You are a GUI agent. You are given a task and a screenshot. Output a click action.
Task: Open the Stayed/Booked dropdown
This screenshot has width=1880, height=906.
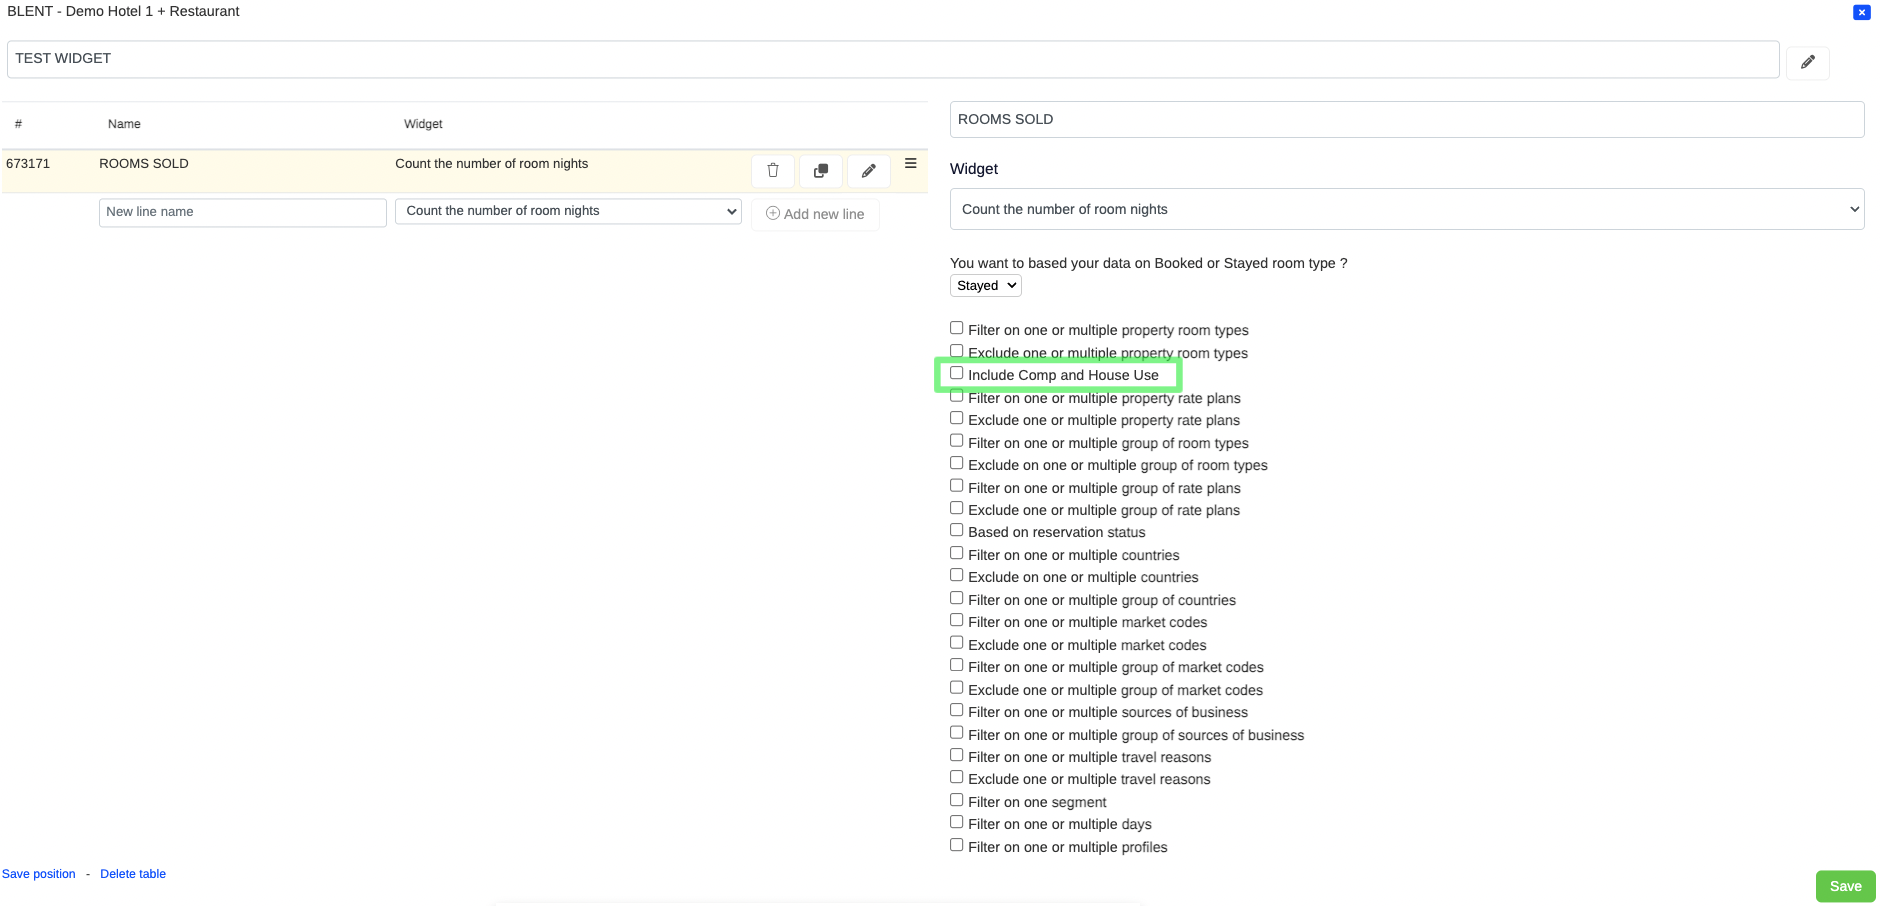[x=985, y=286]
